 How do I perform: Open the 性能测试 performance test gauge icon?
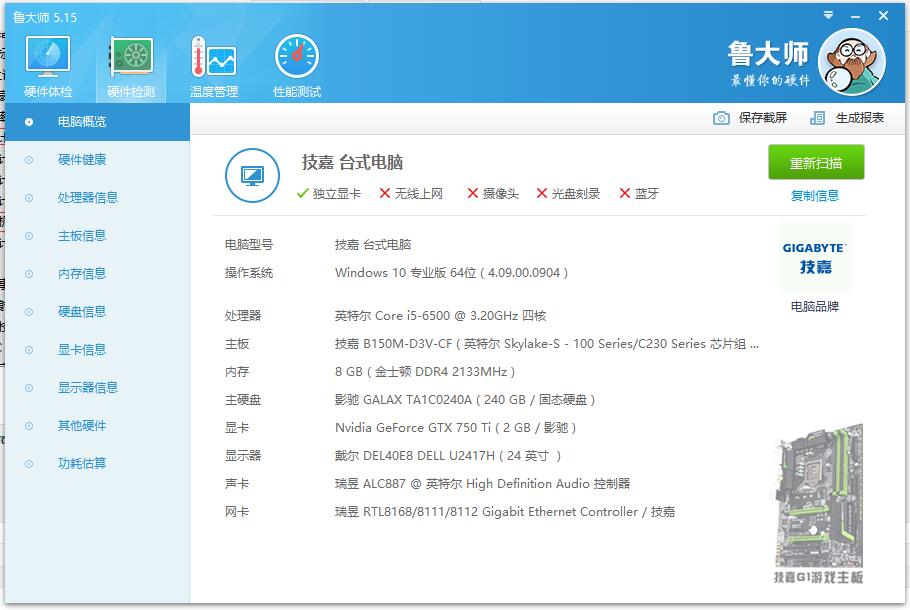coord(297,66)
